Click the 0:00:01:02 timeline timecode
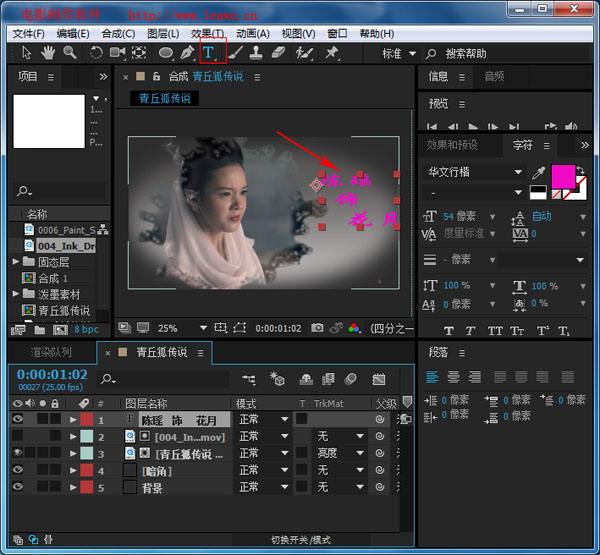 click(x=52, y=375)
